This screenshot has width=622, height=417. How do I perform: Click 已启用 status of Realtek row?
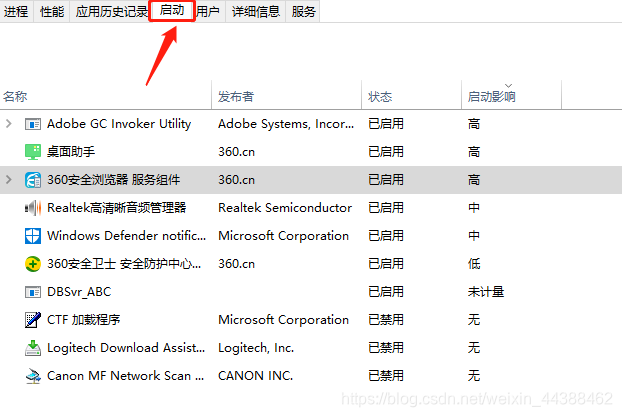[386, 208]
